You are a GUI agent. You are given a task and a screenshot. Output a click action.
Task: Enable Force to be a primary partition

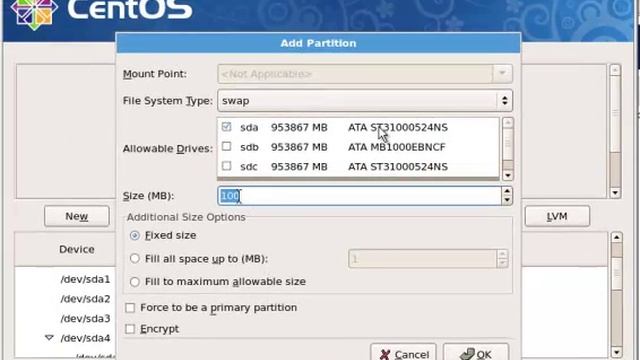point(130,308)
